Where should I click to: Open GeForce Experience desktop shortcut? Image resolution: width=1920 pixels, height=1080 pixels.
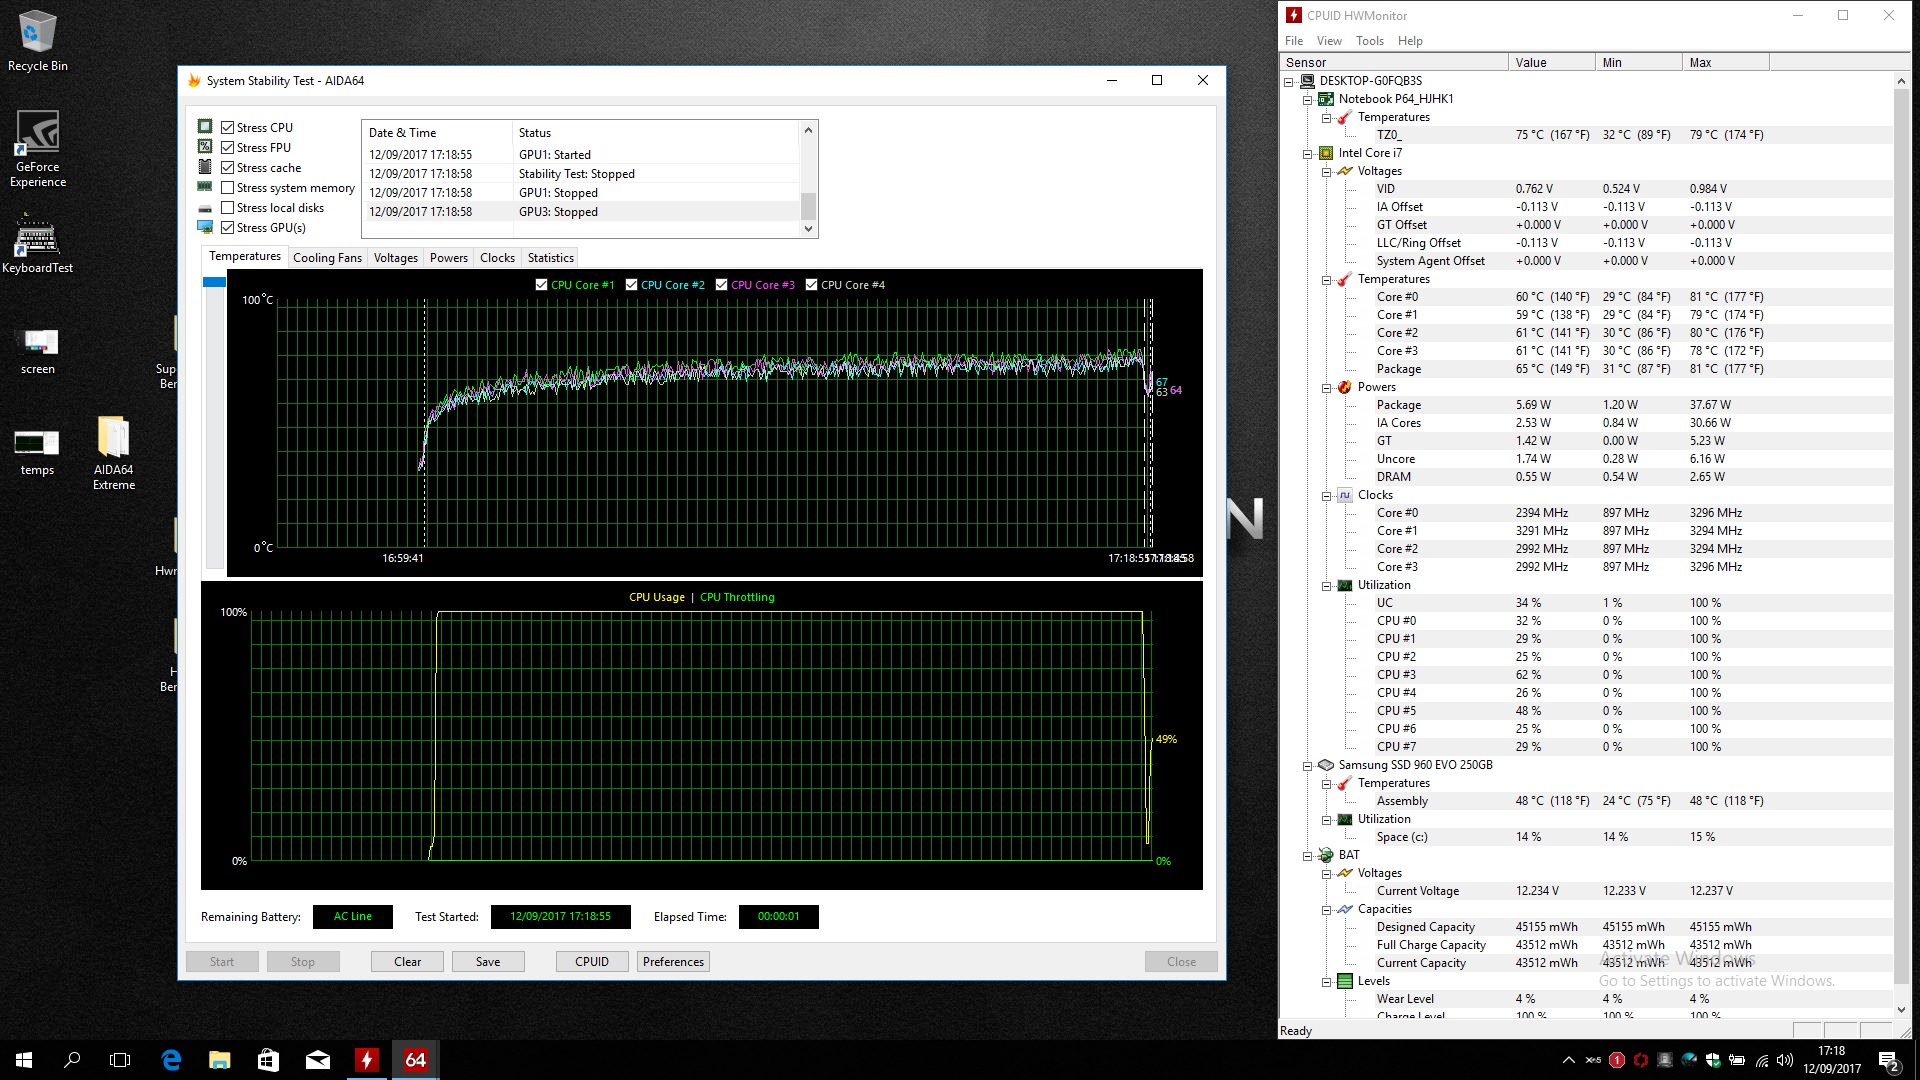pos(38,149)
